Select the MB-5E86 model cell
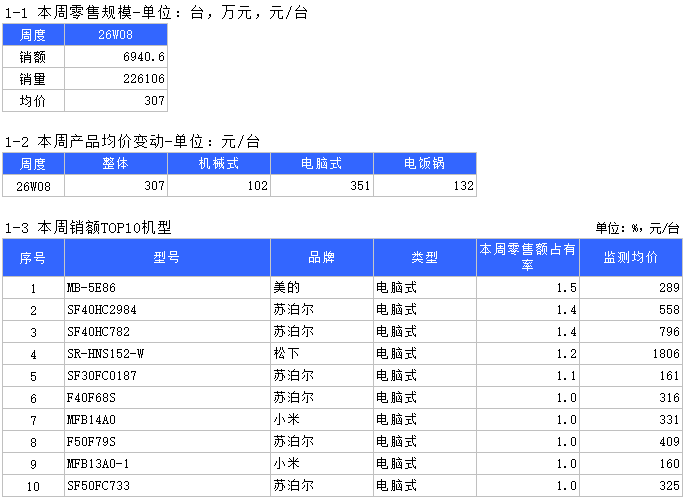This screenshot has height=501, width=688. click(167, 288)
